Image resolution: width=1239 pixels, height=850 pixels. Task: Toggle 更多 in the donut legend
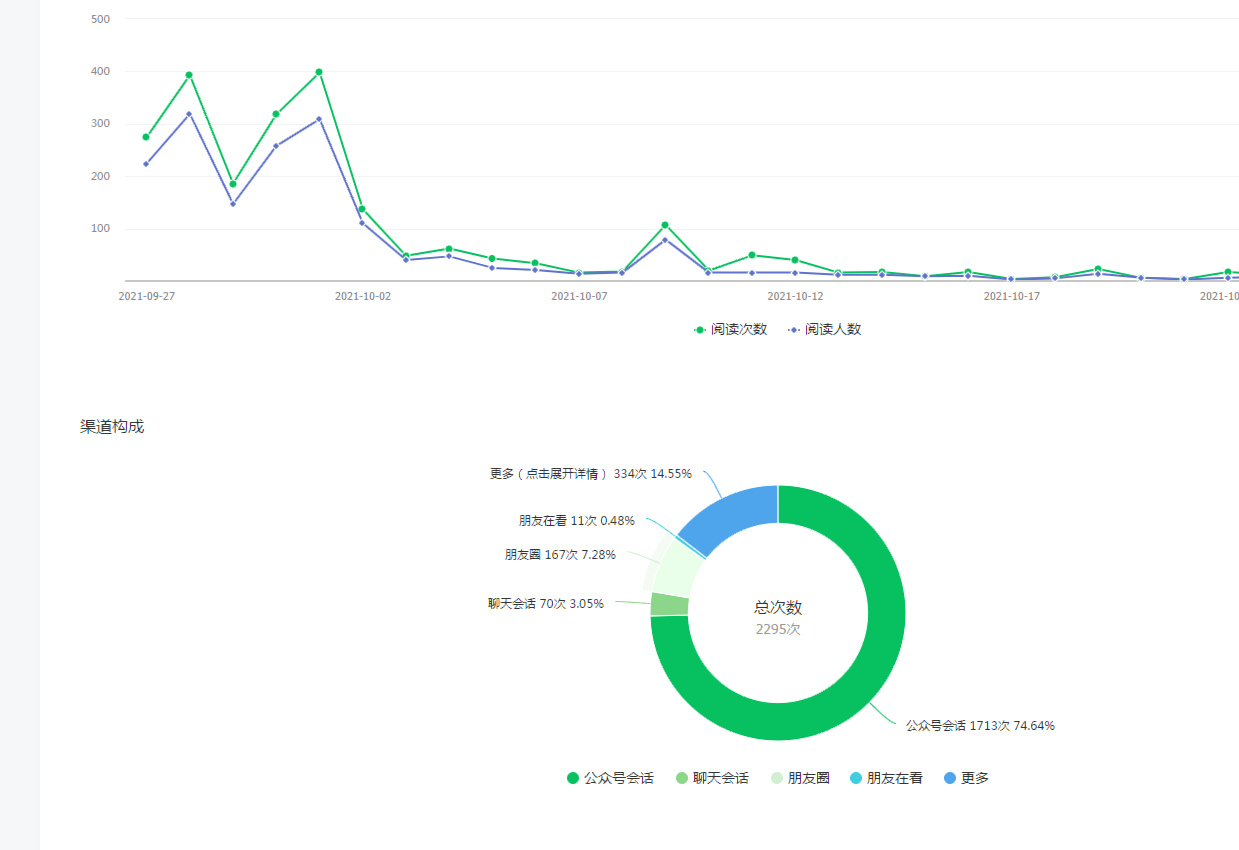[x=966, y=778]
